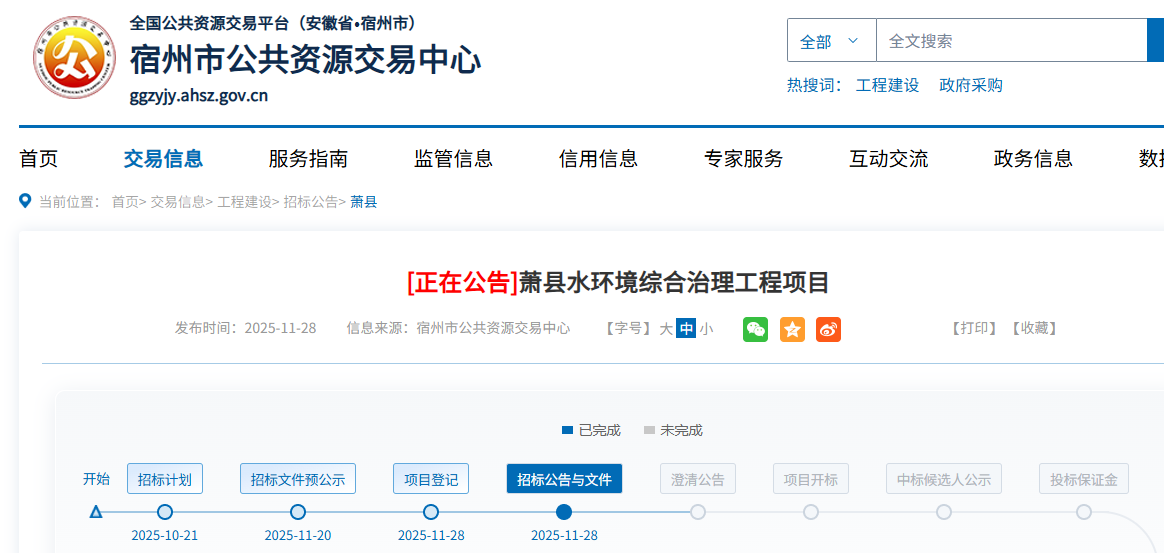Image resolution: width=1164 pixels, height=553 pixels.
Task: Click the 全文搜索 search input field
Action: (1010, 41)
